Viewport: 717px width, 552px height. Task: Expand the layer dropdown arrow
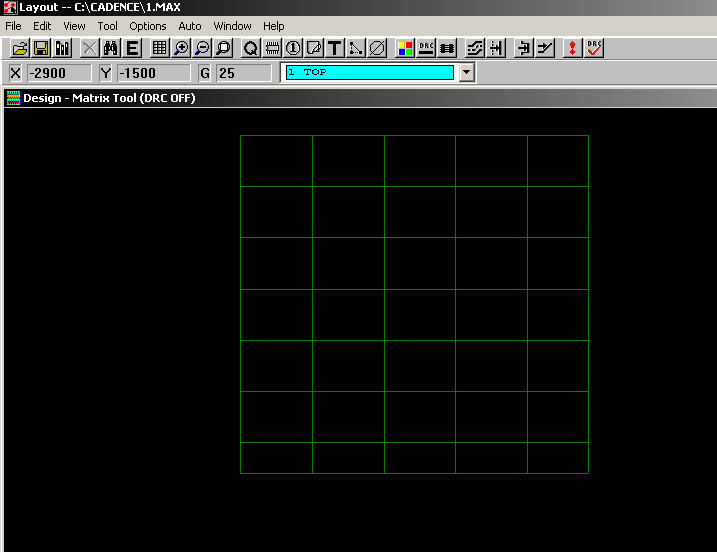click(466, 73)
